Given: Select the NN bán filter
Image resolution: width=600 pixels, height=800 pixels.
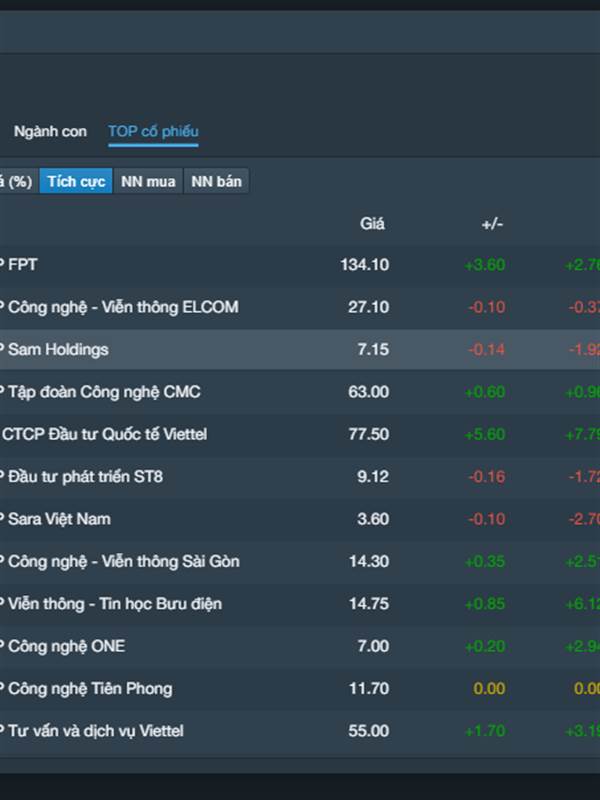Looking at the screenshot, I should point(216,181).
